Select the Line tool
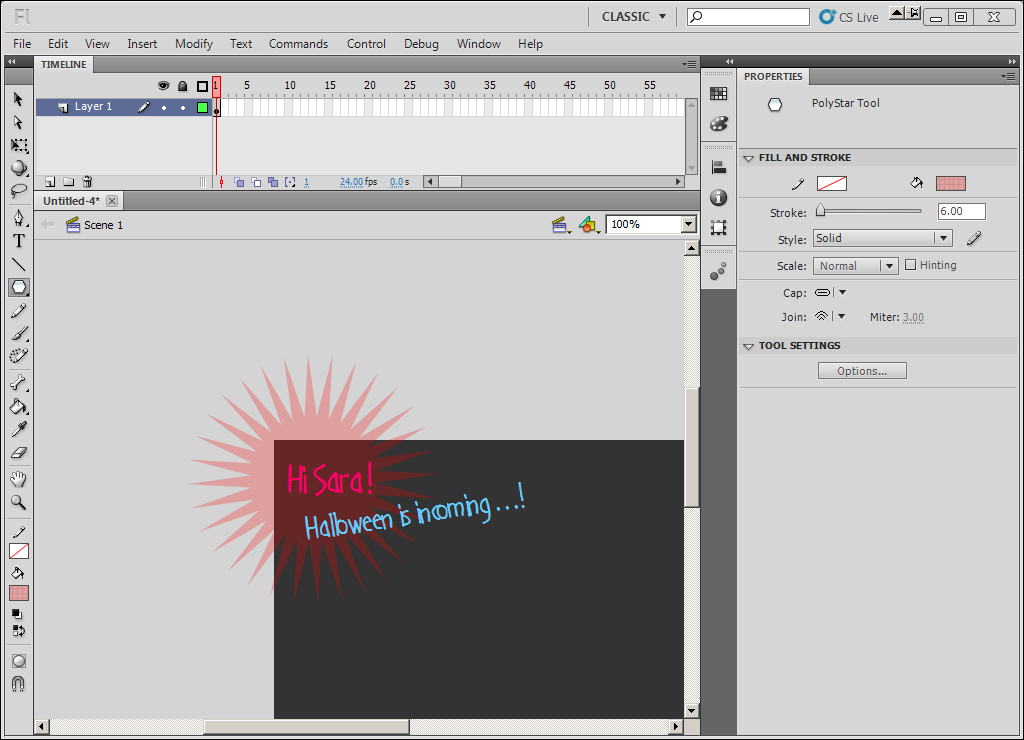This screenshot has height=740, width=1024. (19, 265)
